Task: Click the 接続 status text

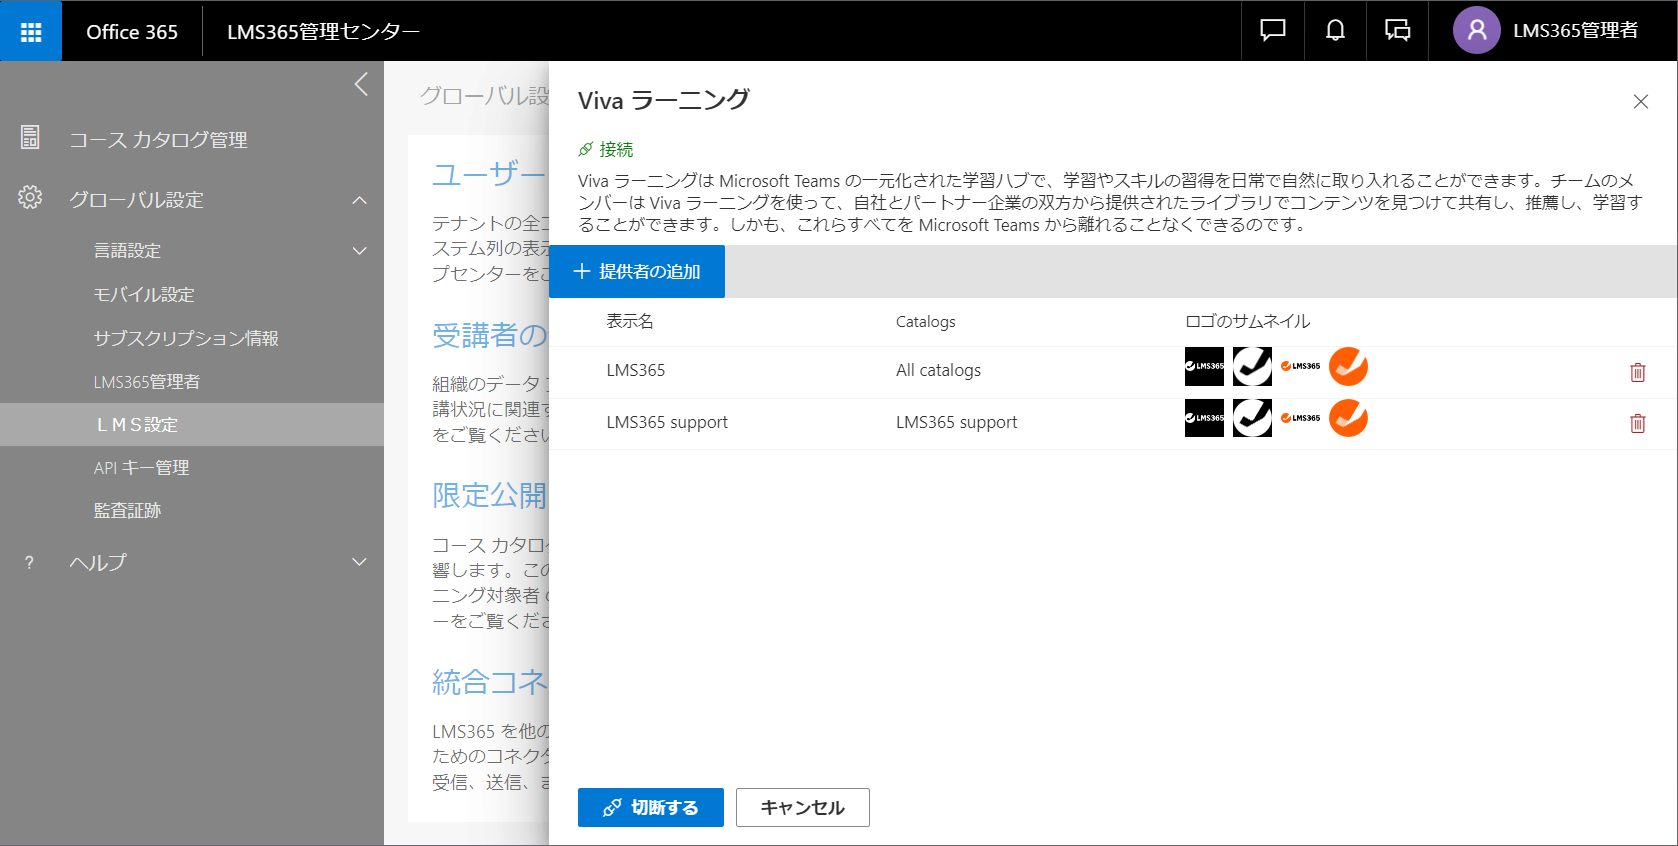Action: point(616,149)
